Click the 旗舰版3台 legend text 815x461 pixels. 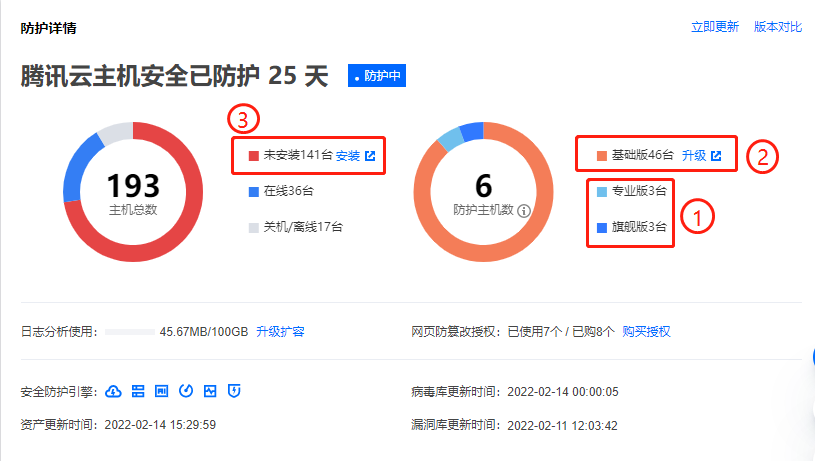tap(639, 227)
